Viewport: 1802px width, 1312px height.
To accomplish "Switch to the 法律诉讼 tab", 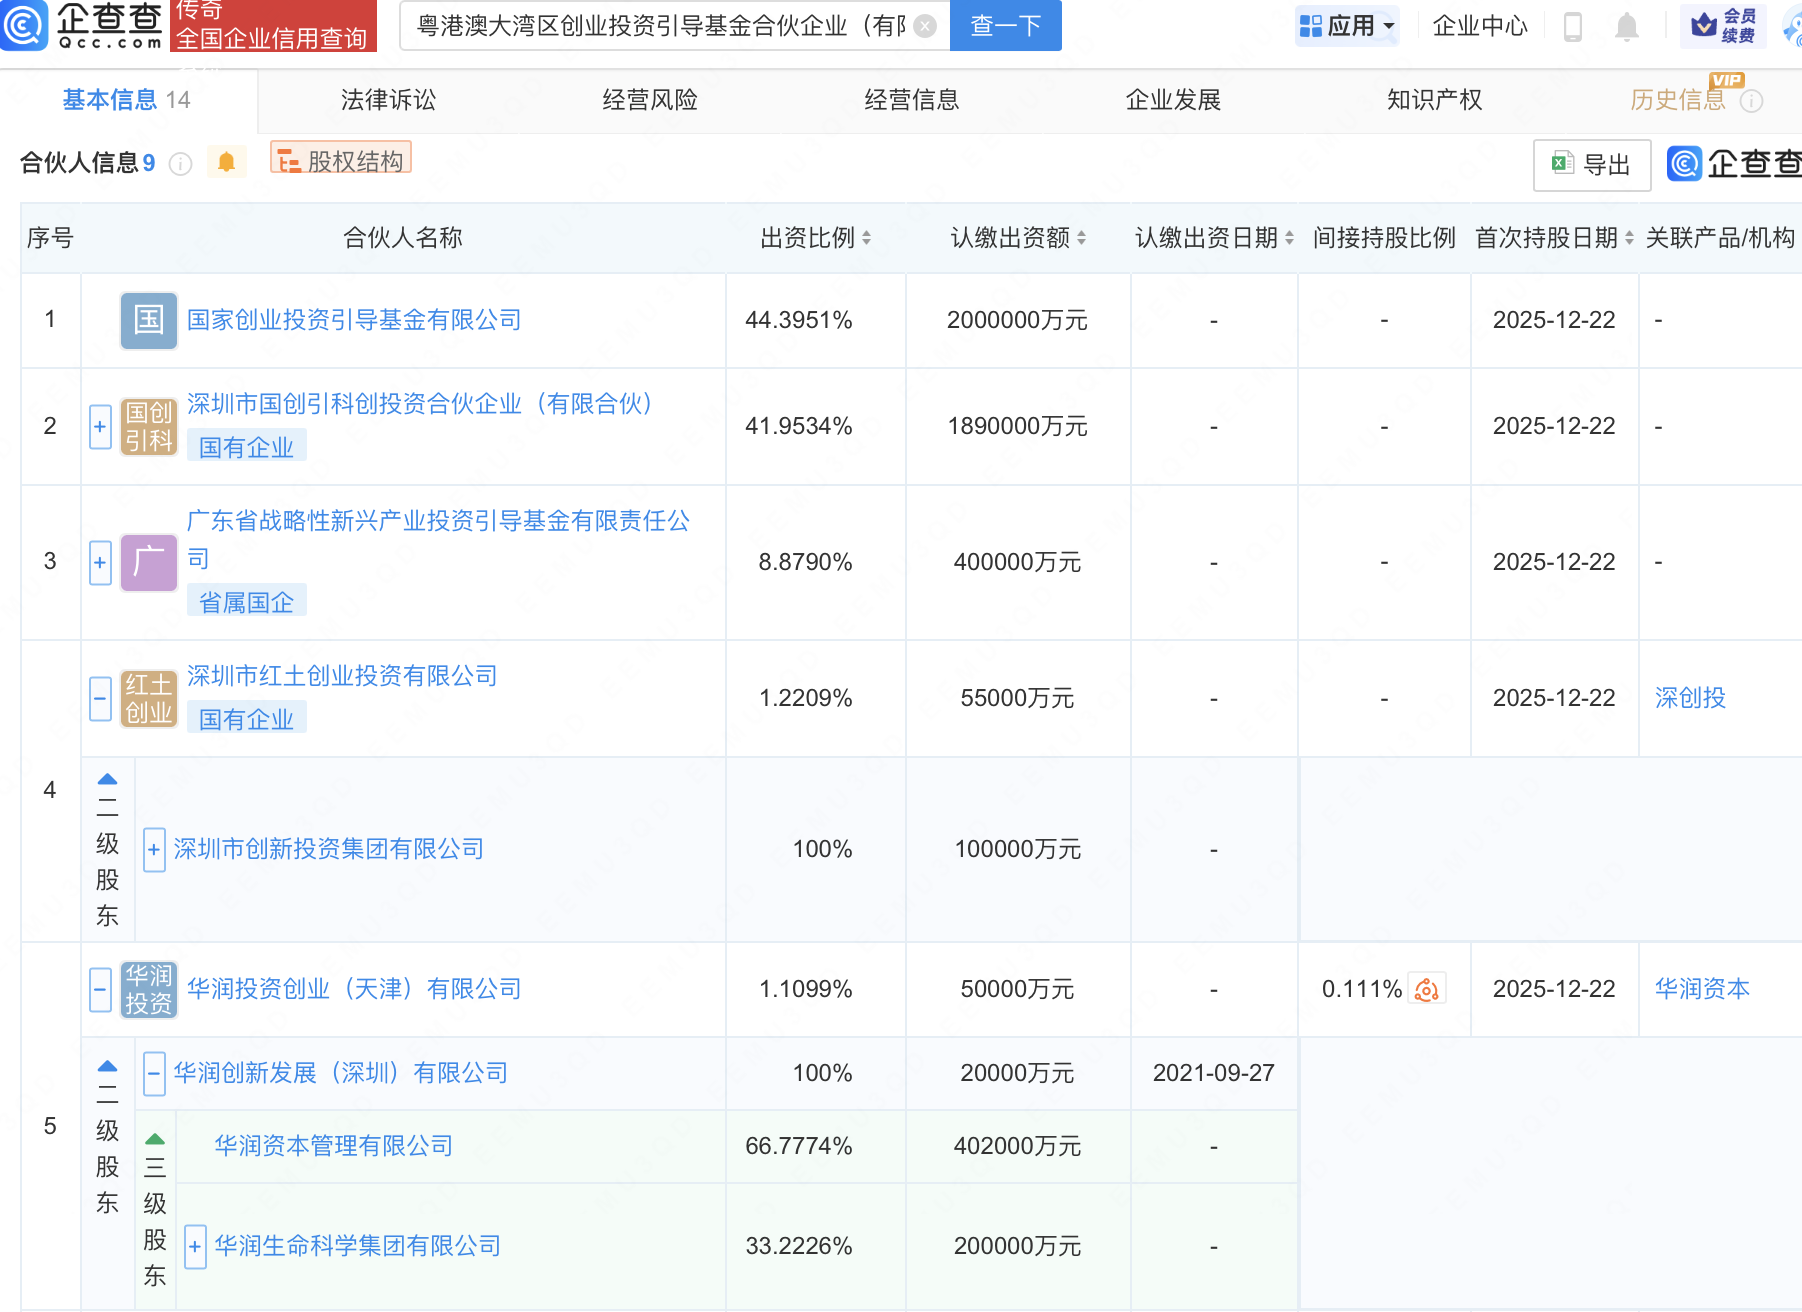I will (388, 100).
